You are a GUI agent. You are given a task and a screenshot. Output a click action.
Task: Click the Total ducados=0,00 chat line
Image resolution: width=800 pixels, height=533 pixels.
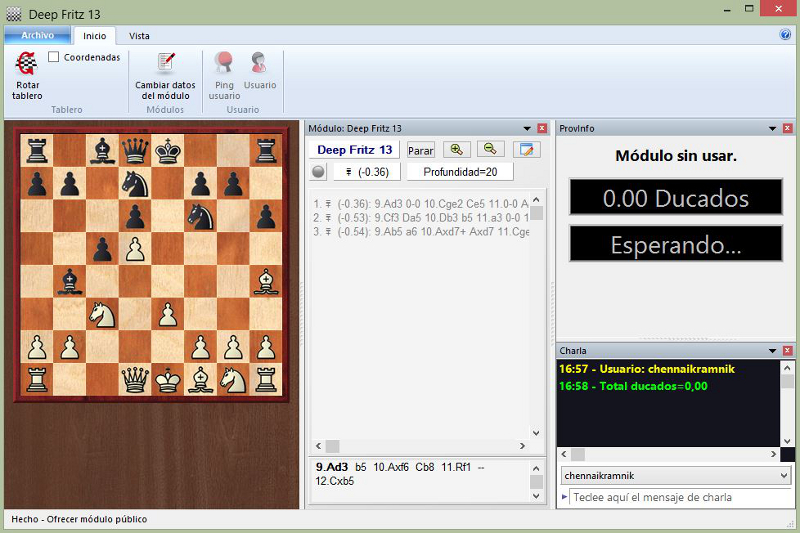click(633, 386)
